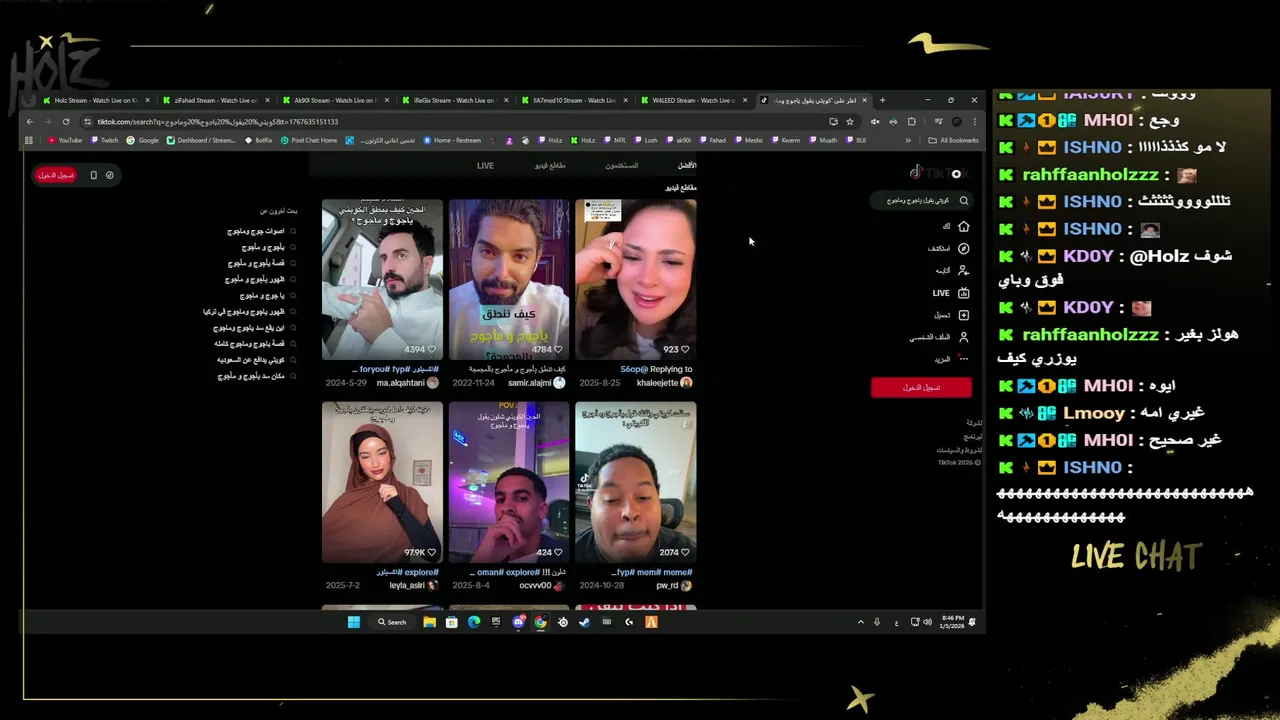Viewport: 1280px width, 720px height.
Task: Open the samir.alajmi profile link
Action: tap(529, 383)
